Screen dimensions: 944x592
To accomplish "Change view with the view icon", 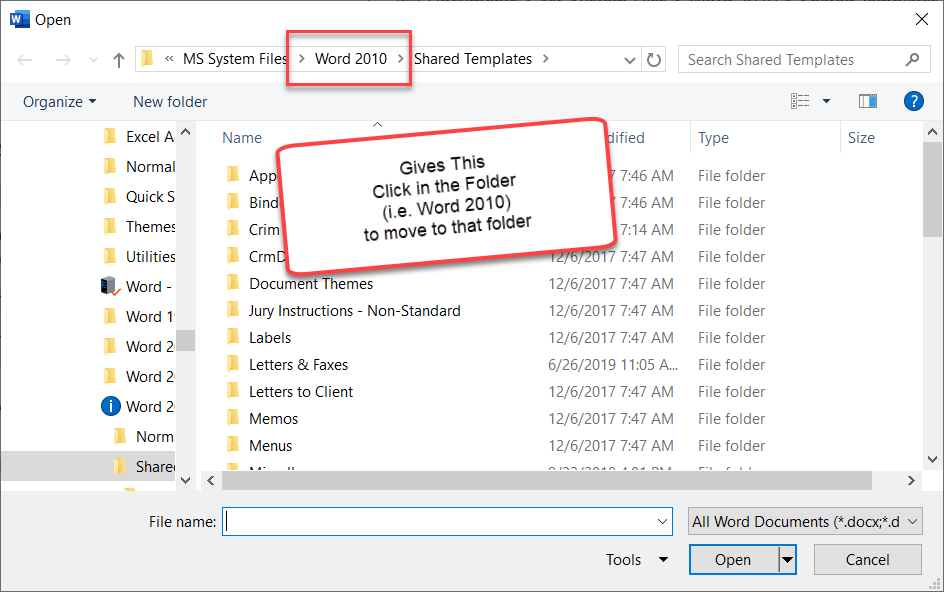I will pyautogui.click(x=800, y=101).
